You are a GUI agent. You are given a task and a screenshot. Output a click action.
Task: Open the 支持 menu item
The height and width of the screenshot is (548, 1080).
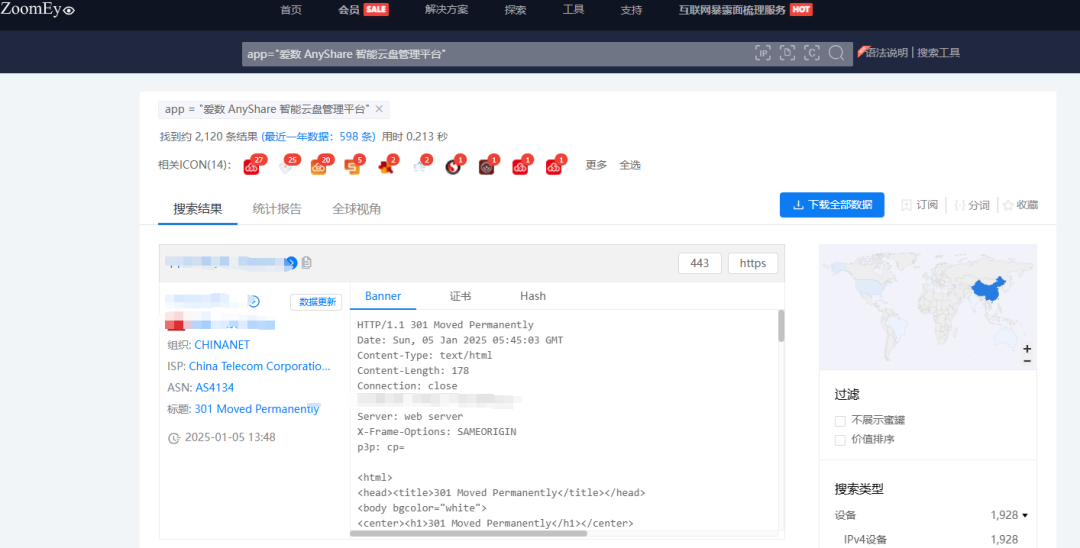click(x=631, y=10)
